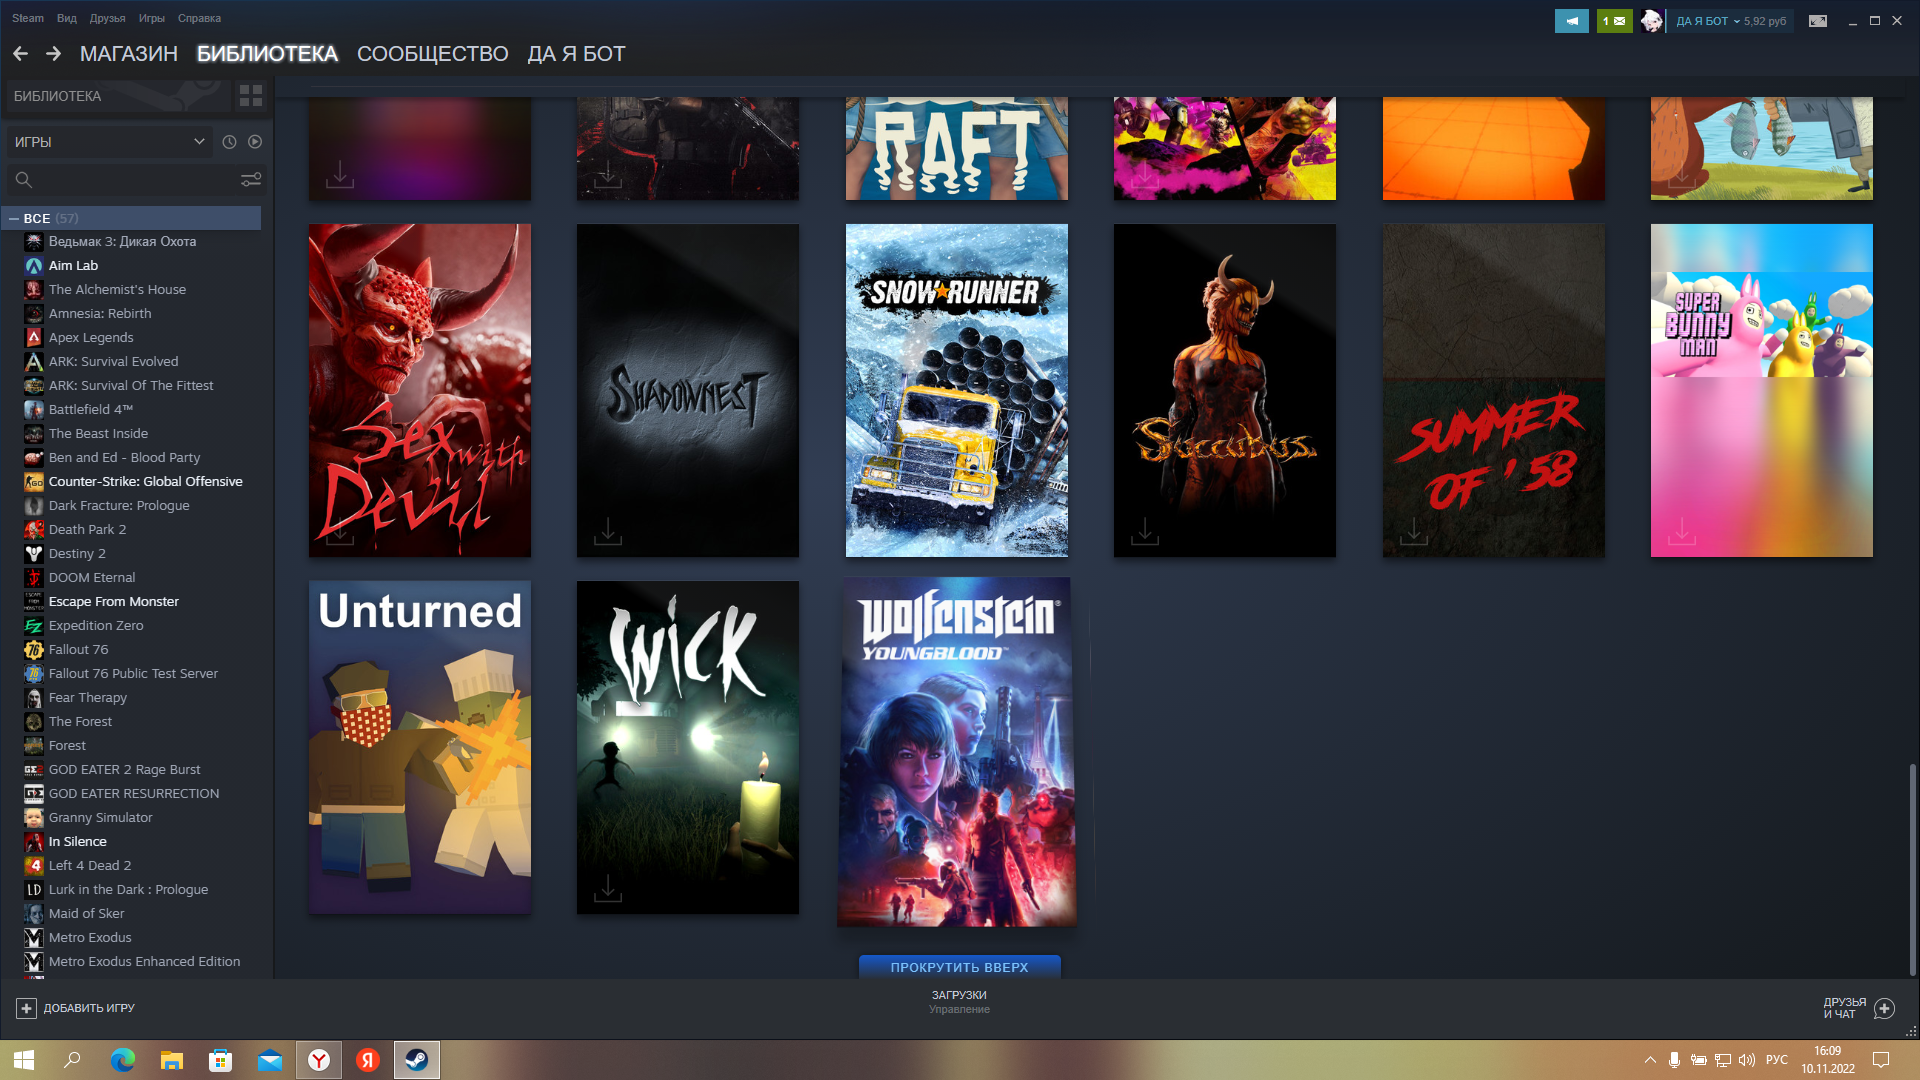1920x1080 pixels.
Task: Select Fallout 76 in game list
Action: pyautogui.click(x=79, y=650)
